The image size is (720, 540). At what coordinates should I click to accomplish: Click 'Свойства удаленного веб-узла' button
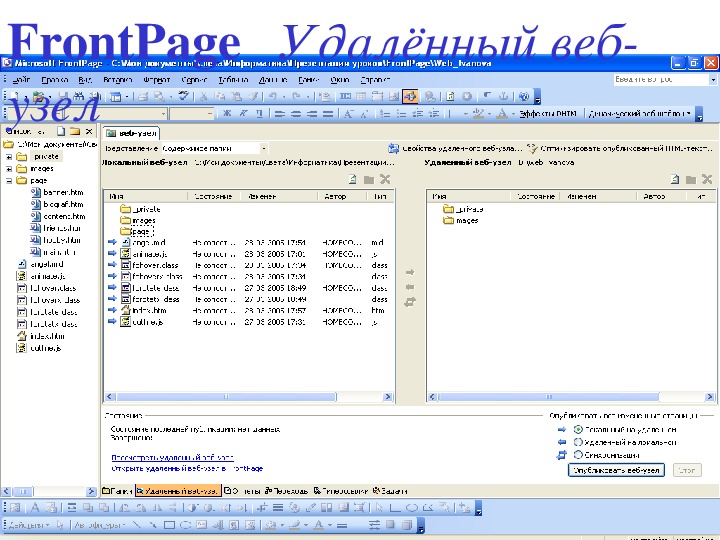(x=456, y=148)
